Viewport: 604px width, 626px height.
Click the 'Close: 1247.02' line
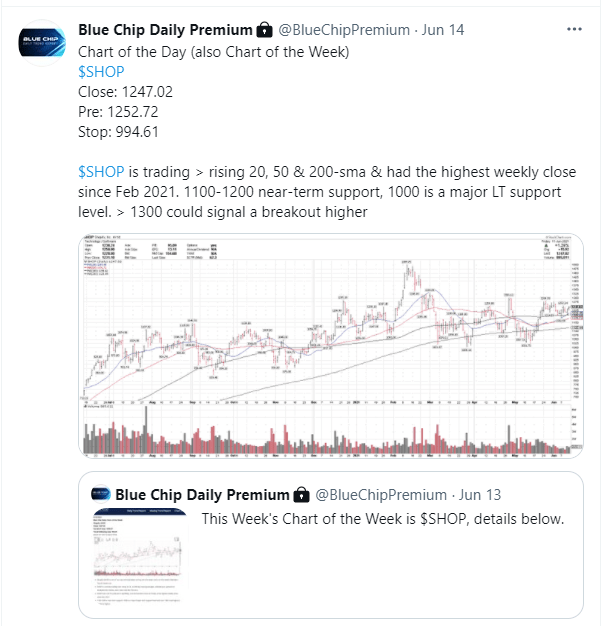[x=125, y=92]
